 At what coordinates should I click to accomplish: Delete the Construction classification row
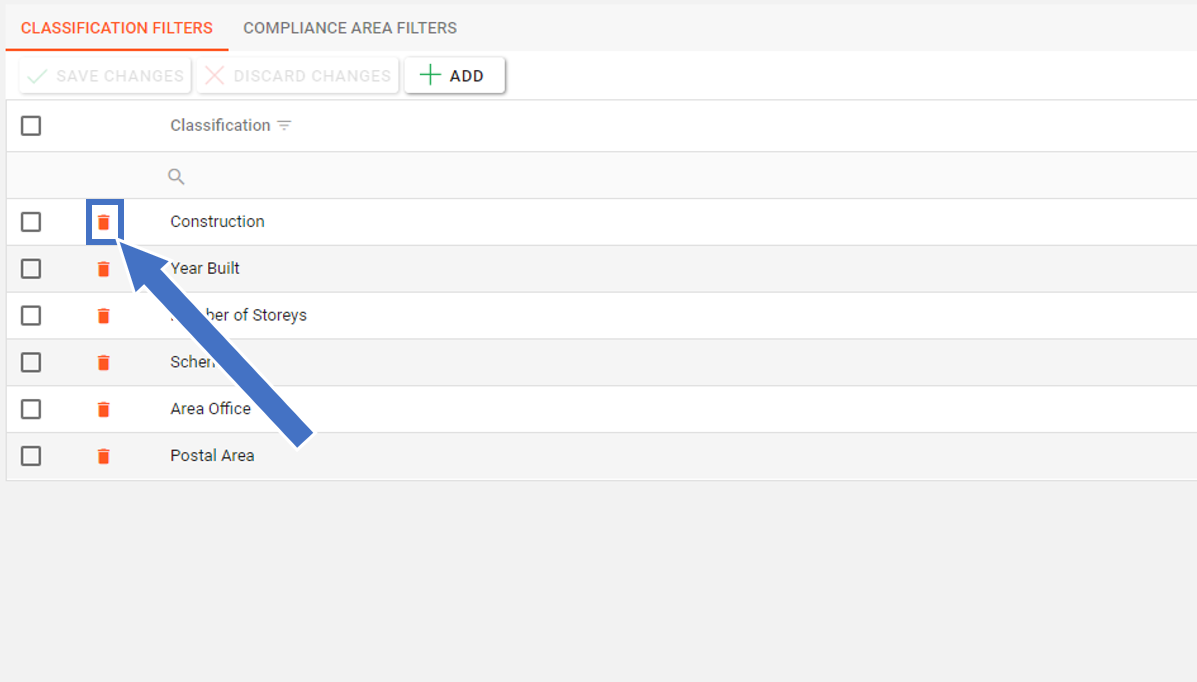(x=103, y=222)
